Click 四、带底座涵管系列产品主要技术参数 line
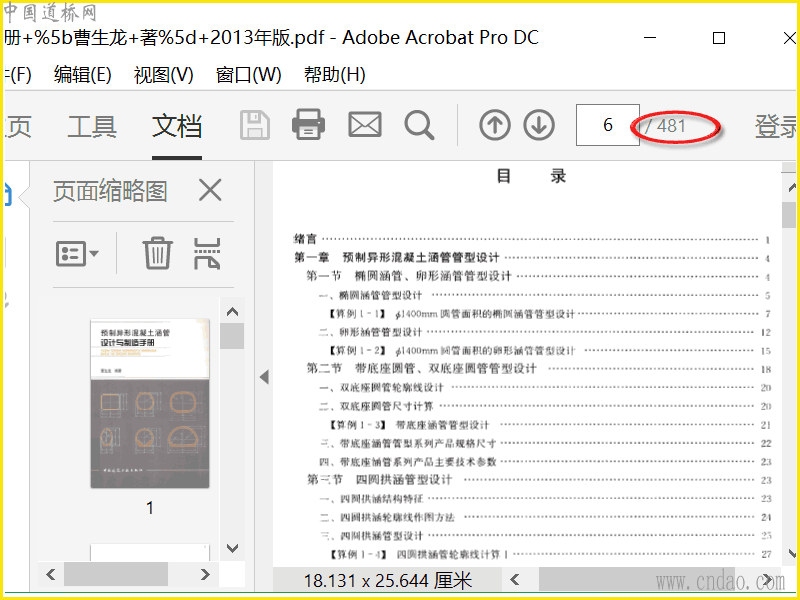 545,462
